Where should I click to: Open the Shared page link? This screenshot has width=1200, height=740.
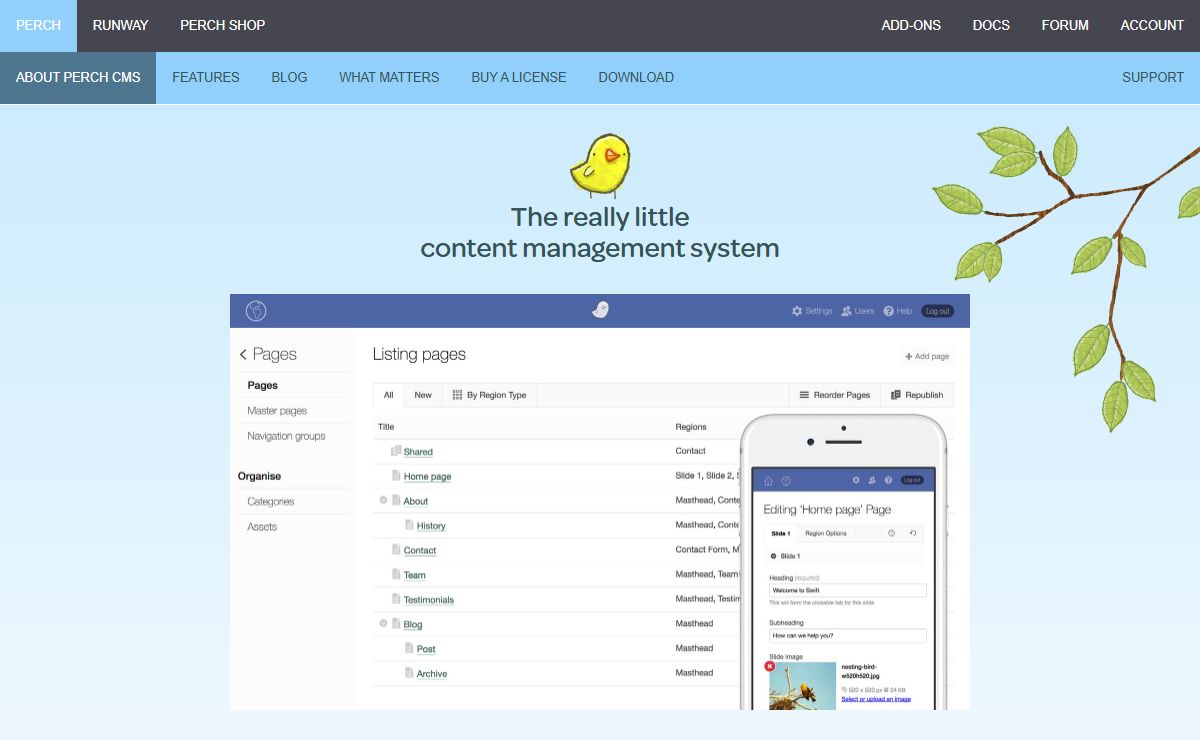tap(418, 452)
